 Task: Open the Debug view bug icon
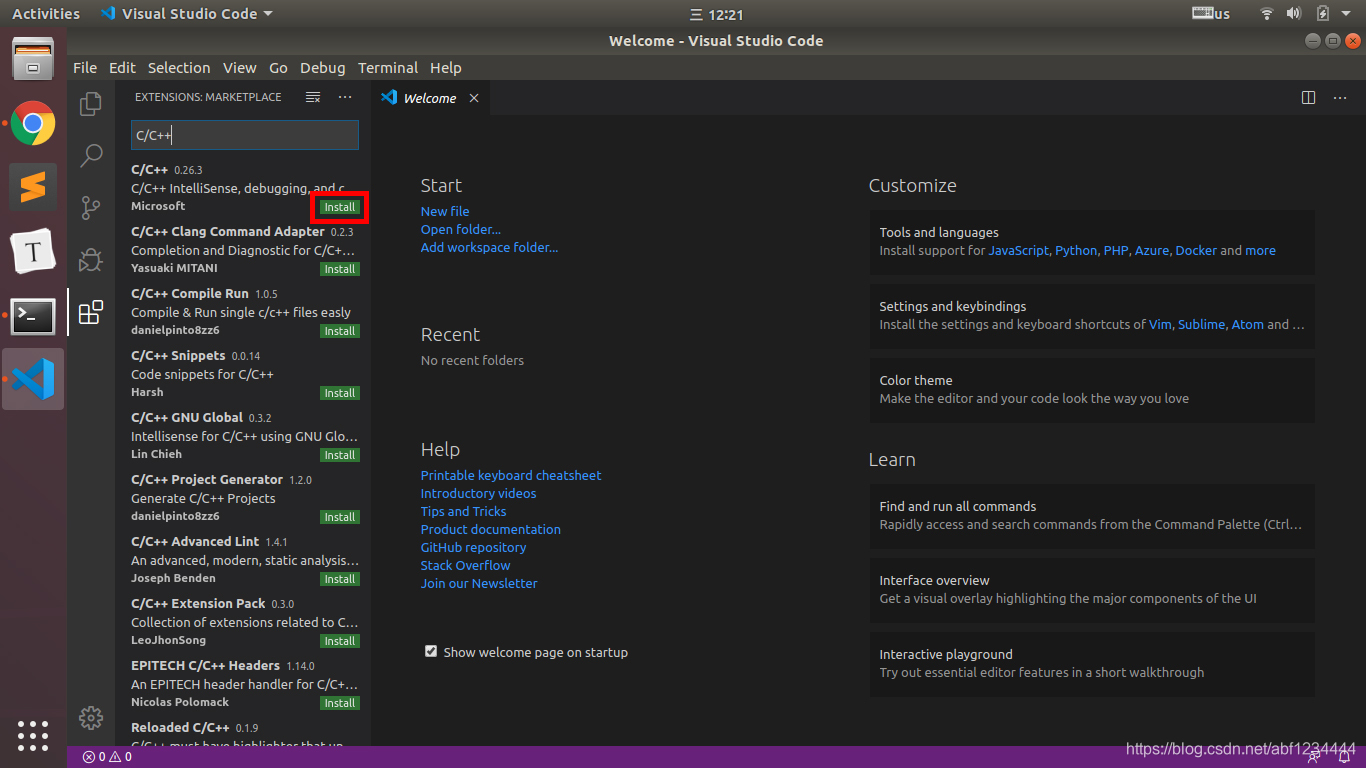tap(91, 260)
